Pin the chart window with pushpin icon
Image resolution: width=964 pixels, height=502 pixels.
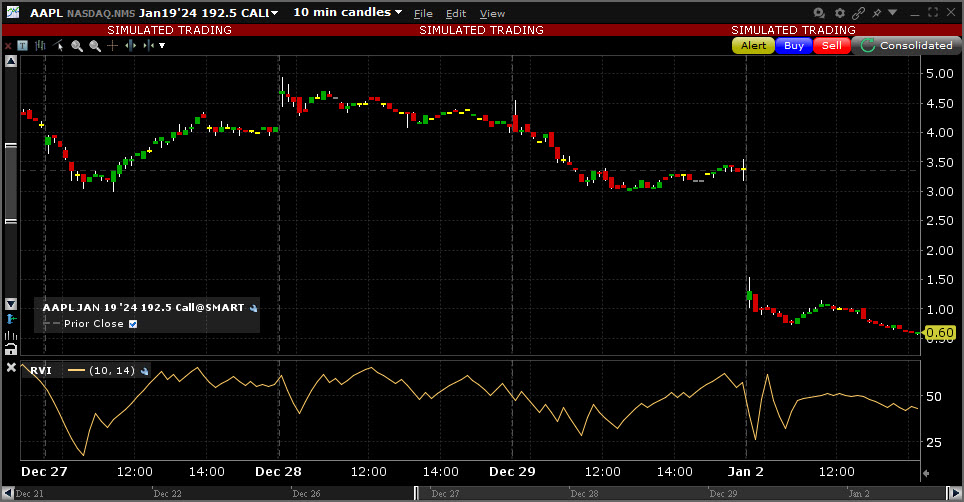click(877, 13)
